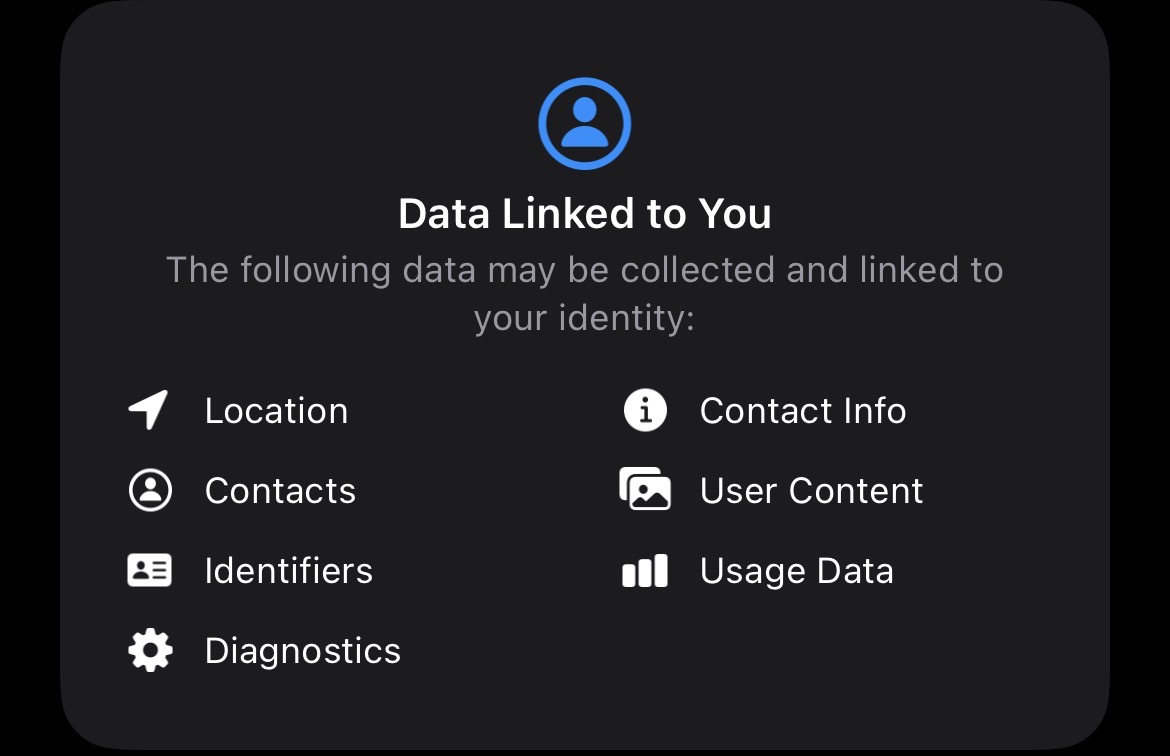Click the black margin left of the card
1170x756 pixels.
click(x=28, y=400)
